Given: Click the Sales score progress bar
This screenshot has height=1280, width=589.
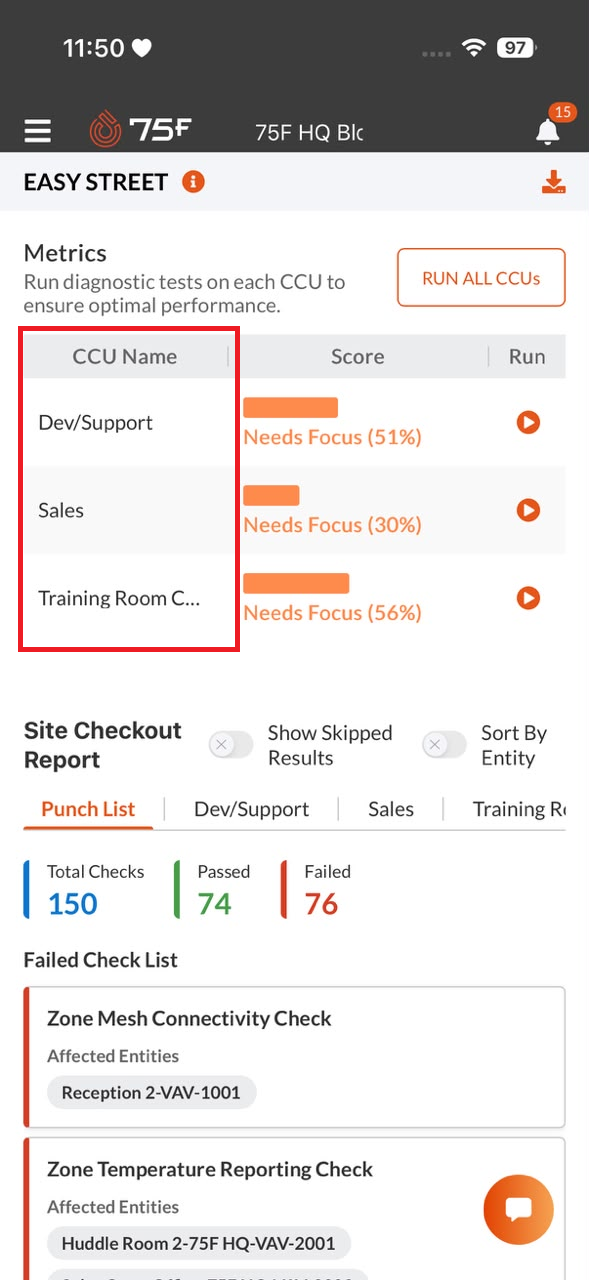Looking at the screenshot, I should pos(272,495).
